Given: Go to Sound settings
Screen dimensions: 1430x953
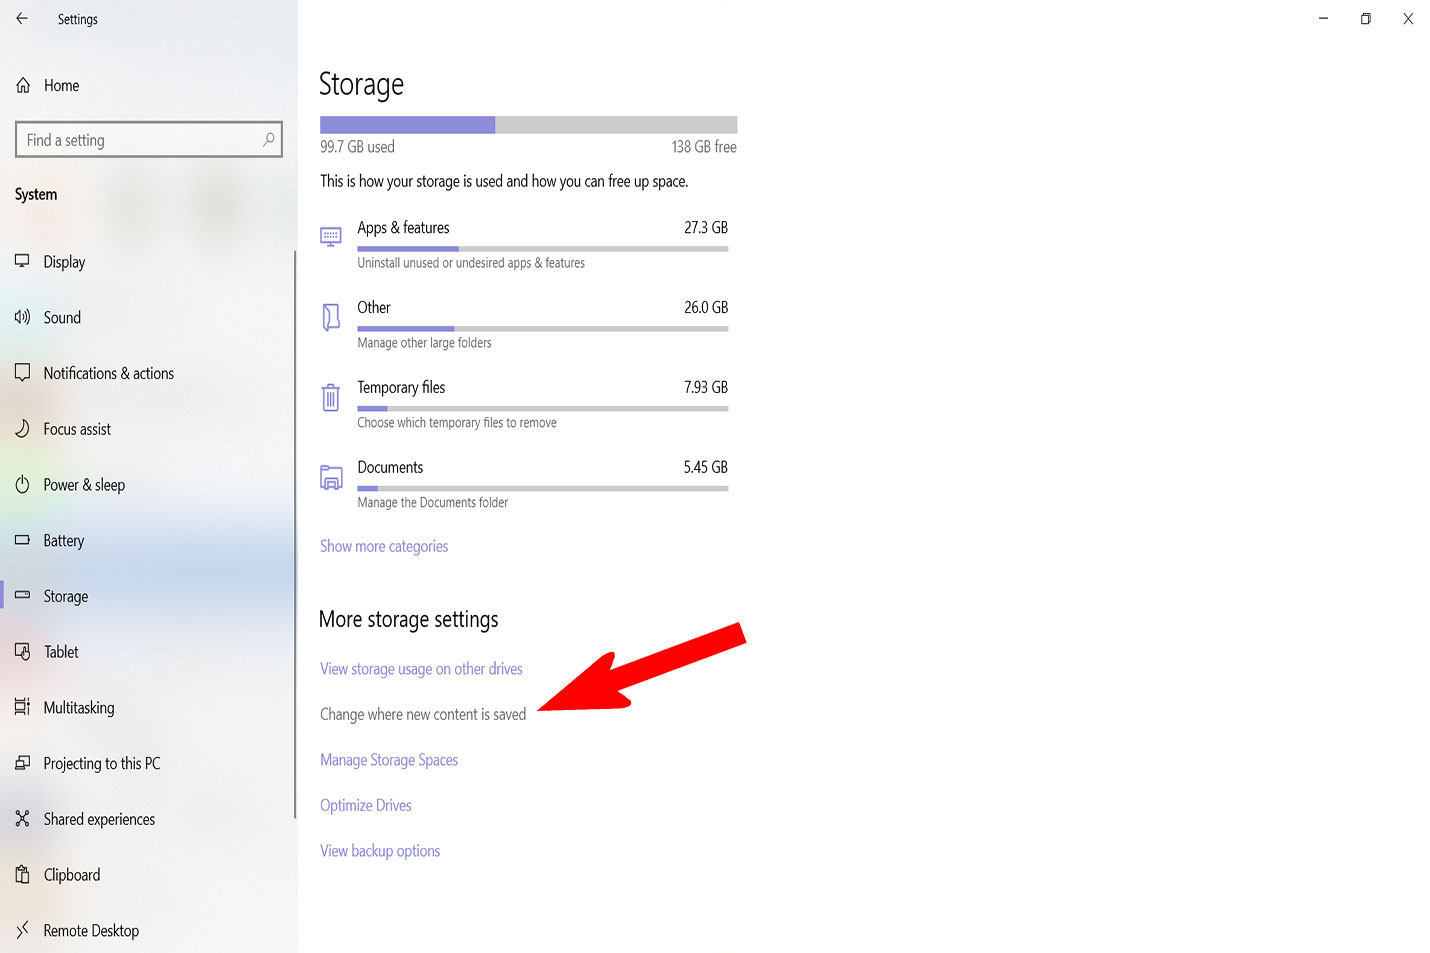Looking at the screenshot, I should point(62,318).
